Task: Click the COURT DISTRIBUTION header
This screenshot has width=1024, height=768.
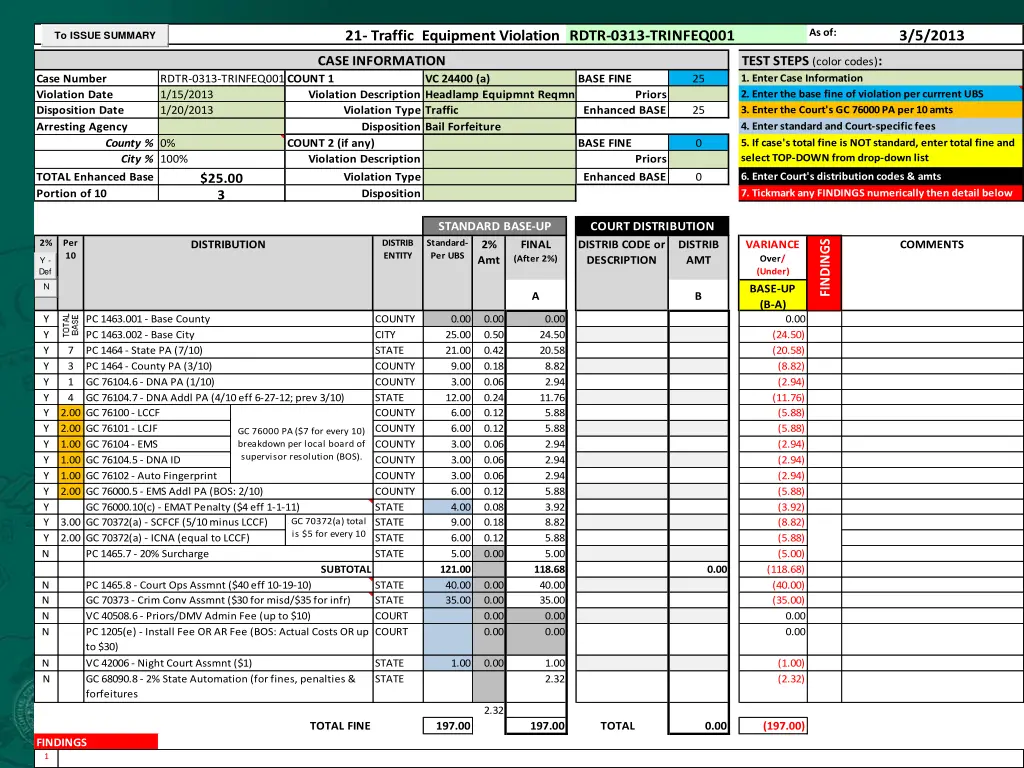Action: click(652, 226)
